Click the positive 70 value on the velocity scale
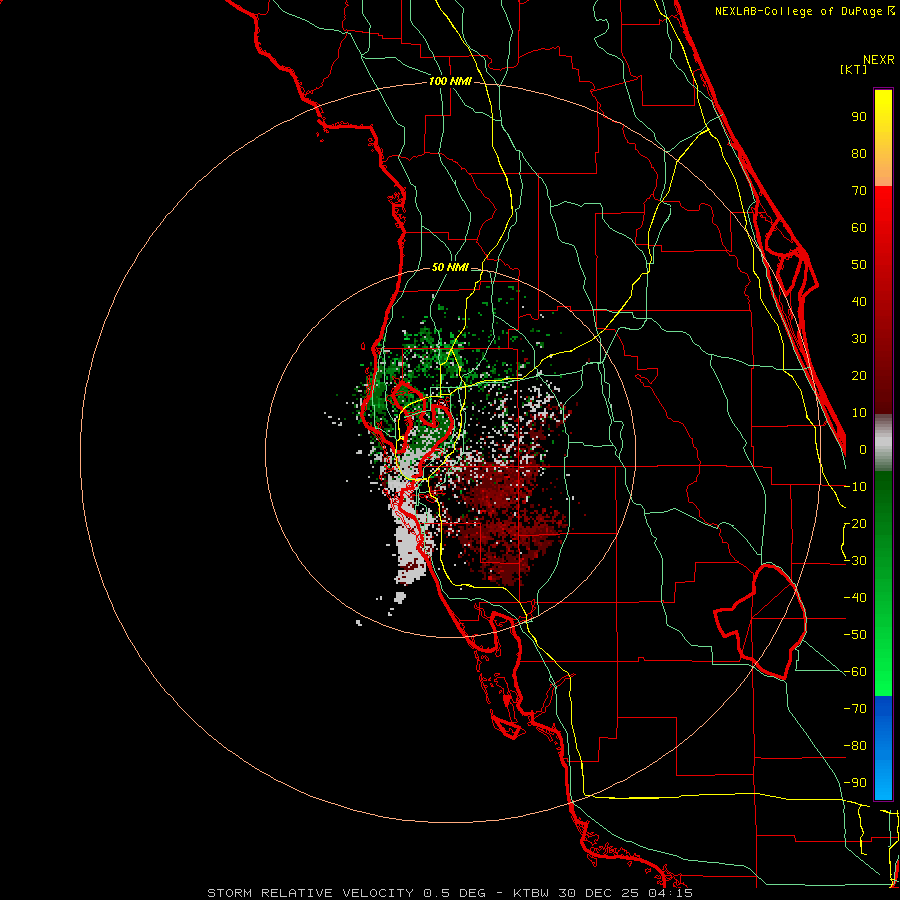Viewport: 900px width, 900px height. click(859, 191)
